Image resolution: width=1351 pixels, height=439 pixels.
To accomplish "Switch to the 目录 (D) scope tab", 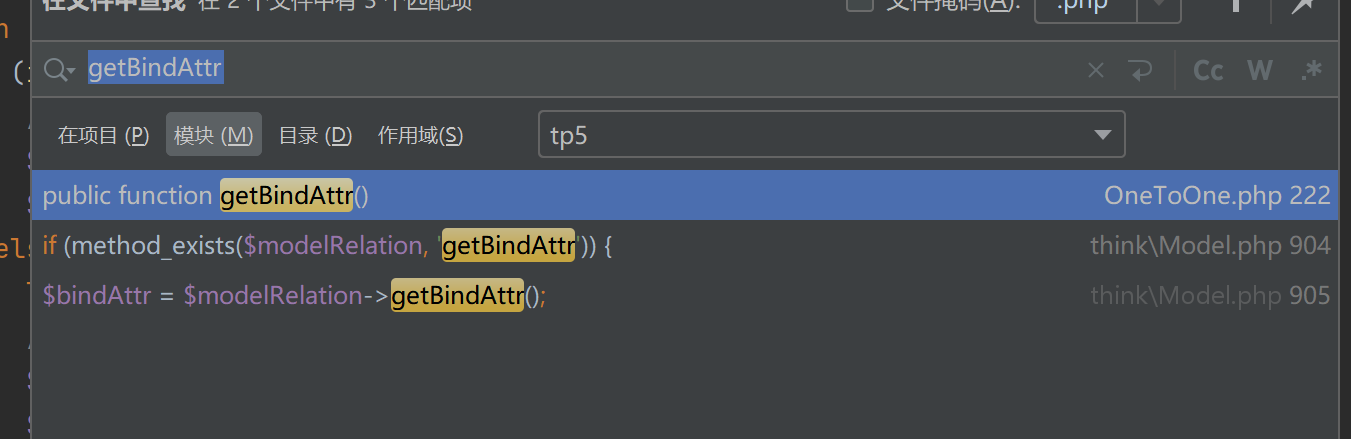I will tap(315, 135).
